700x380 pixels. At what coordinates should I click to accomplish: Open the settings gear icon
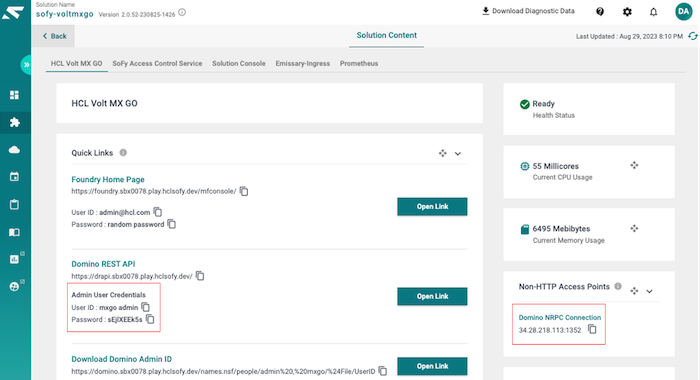(627, 12)
